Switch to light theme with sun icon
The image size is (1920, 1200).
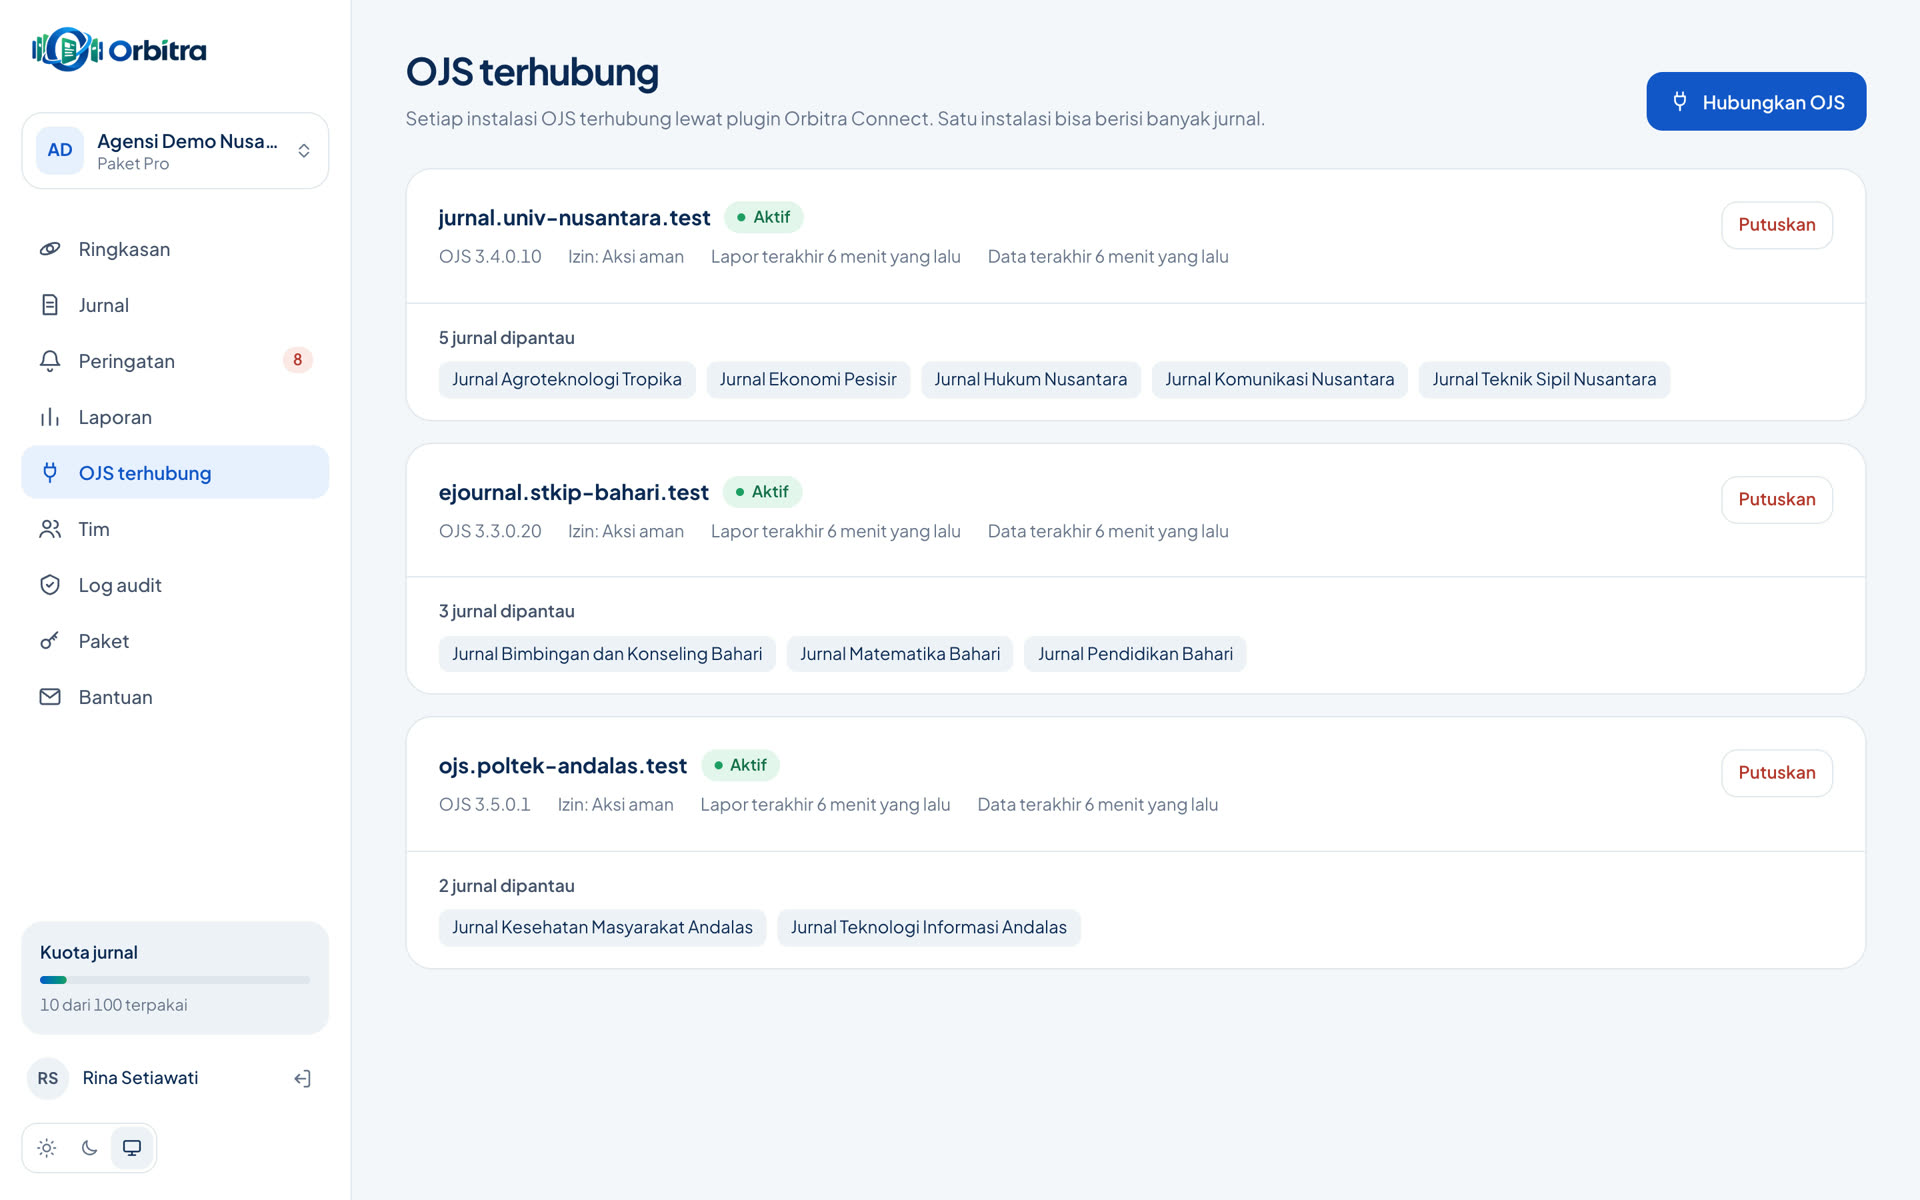[47, 1148]
